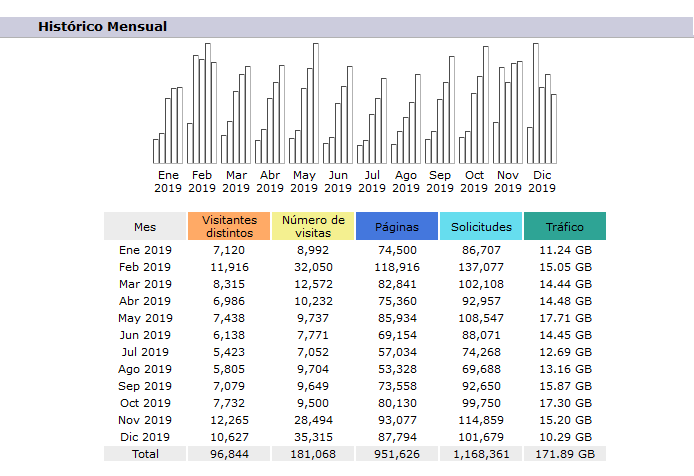Select the total 171.89 GB traffic cell
Image resolution: width=694 pixels, height=476 pixels.
tap(565, 454)
